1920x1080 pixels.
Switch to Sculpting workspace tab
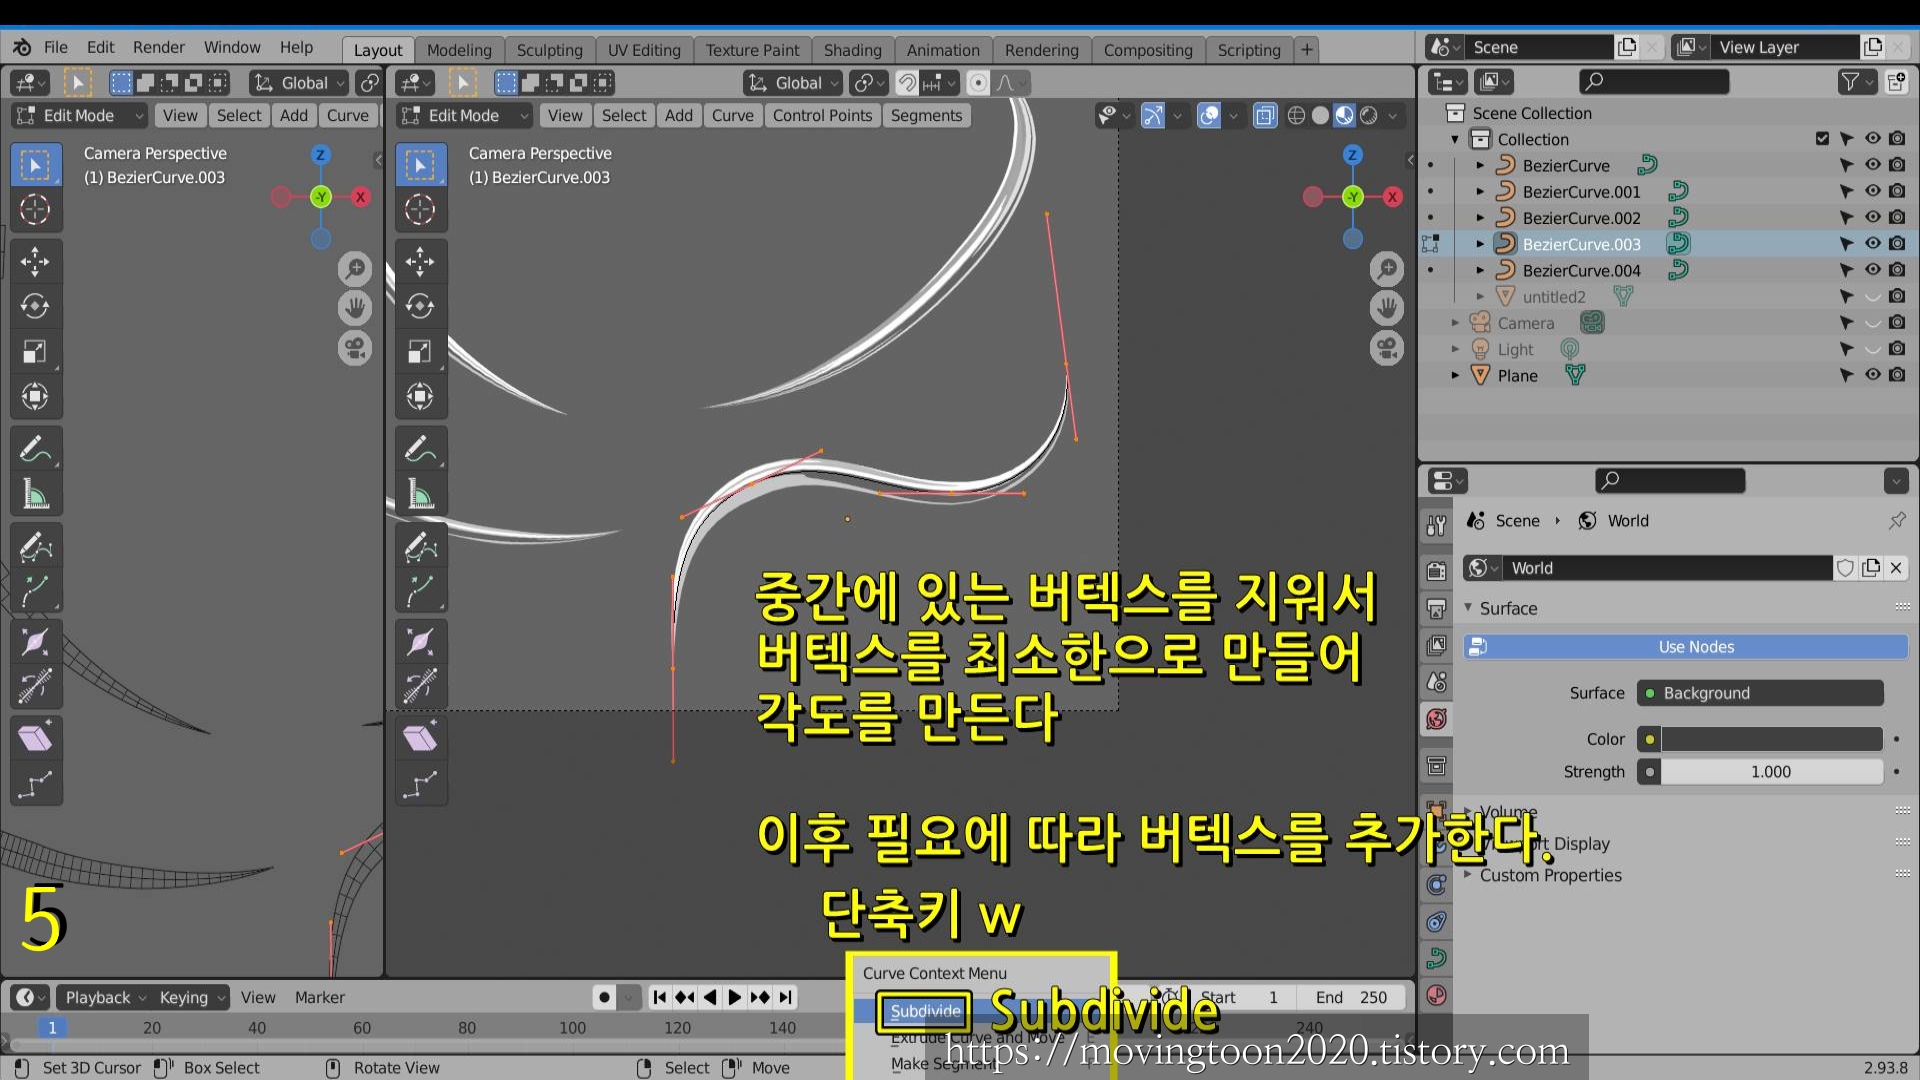tap(549, 50)
